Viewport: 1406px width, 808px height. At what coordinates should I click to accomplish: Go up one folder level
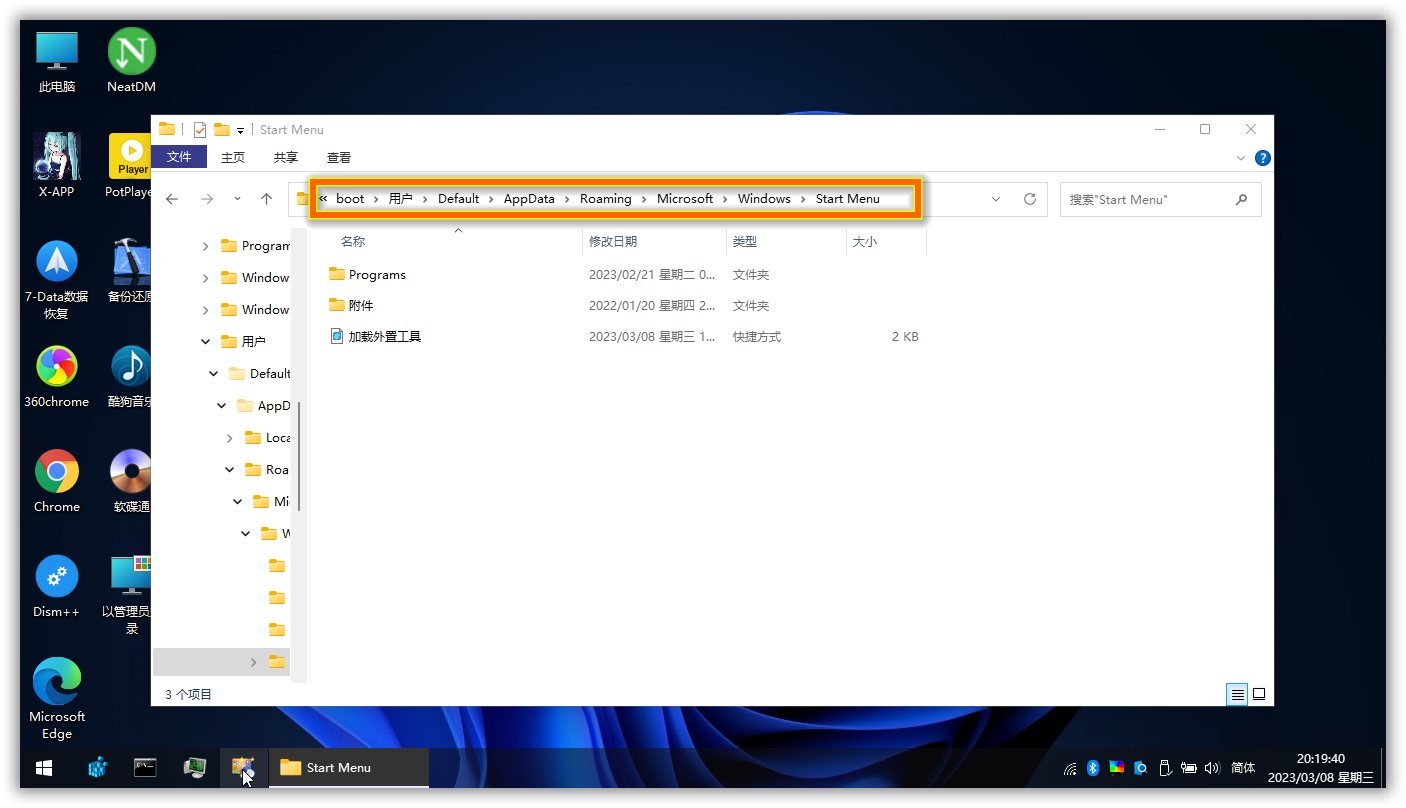pos(266,199)
